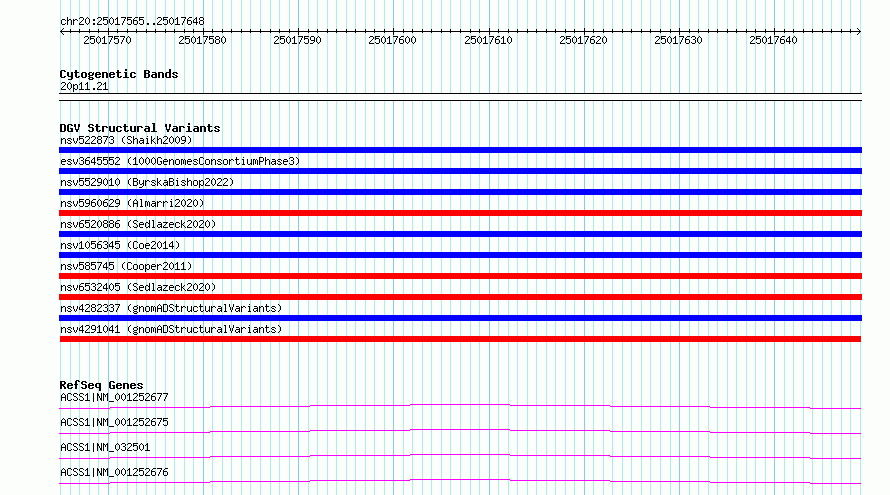Click ruler position 25017640
890x495 pixels.
(773, 40)
